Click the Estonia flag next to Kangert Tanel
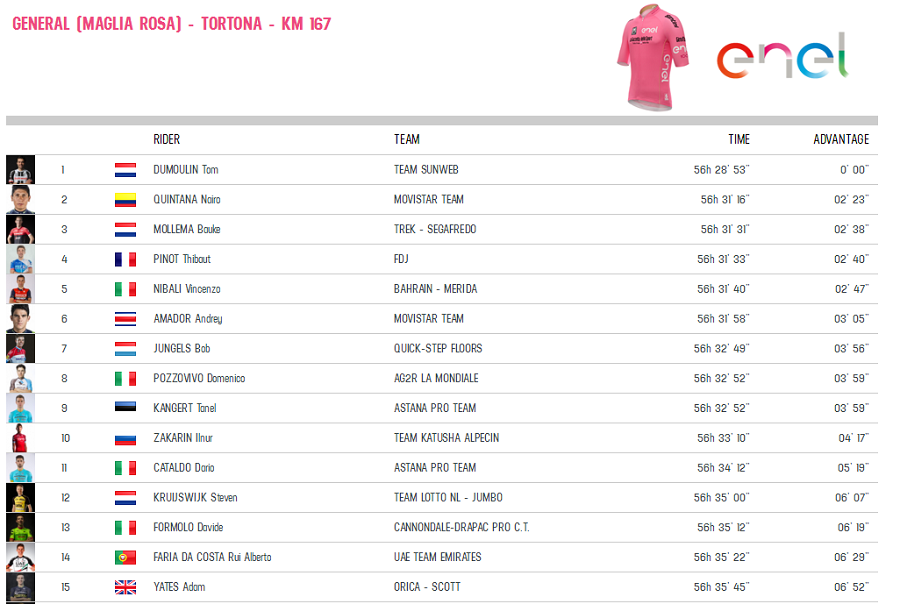 [x=125, y=406]
